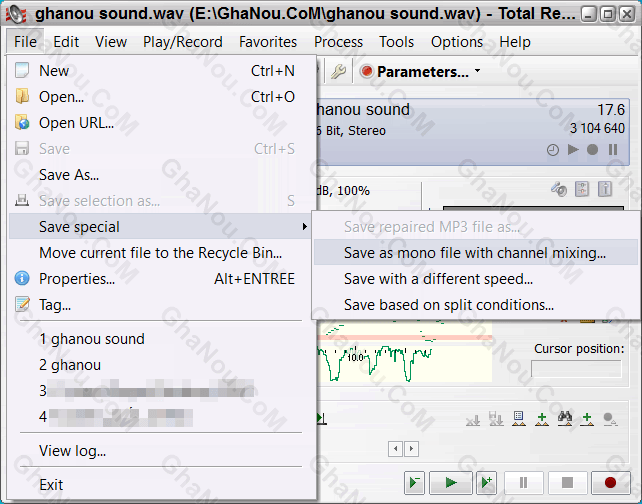Viewport: 642px width, 504px height.
Task: Choose Save As... menu entry
Action: click(x=160, y=175)
